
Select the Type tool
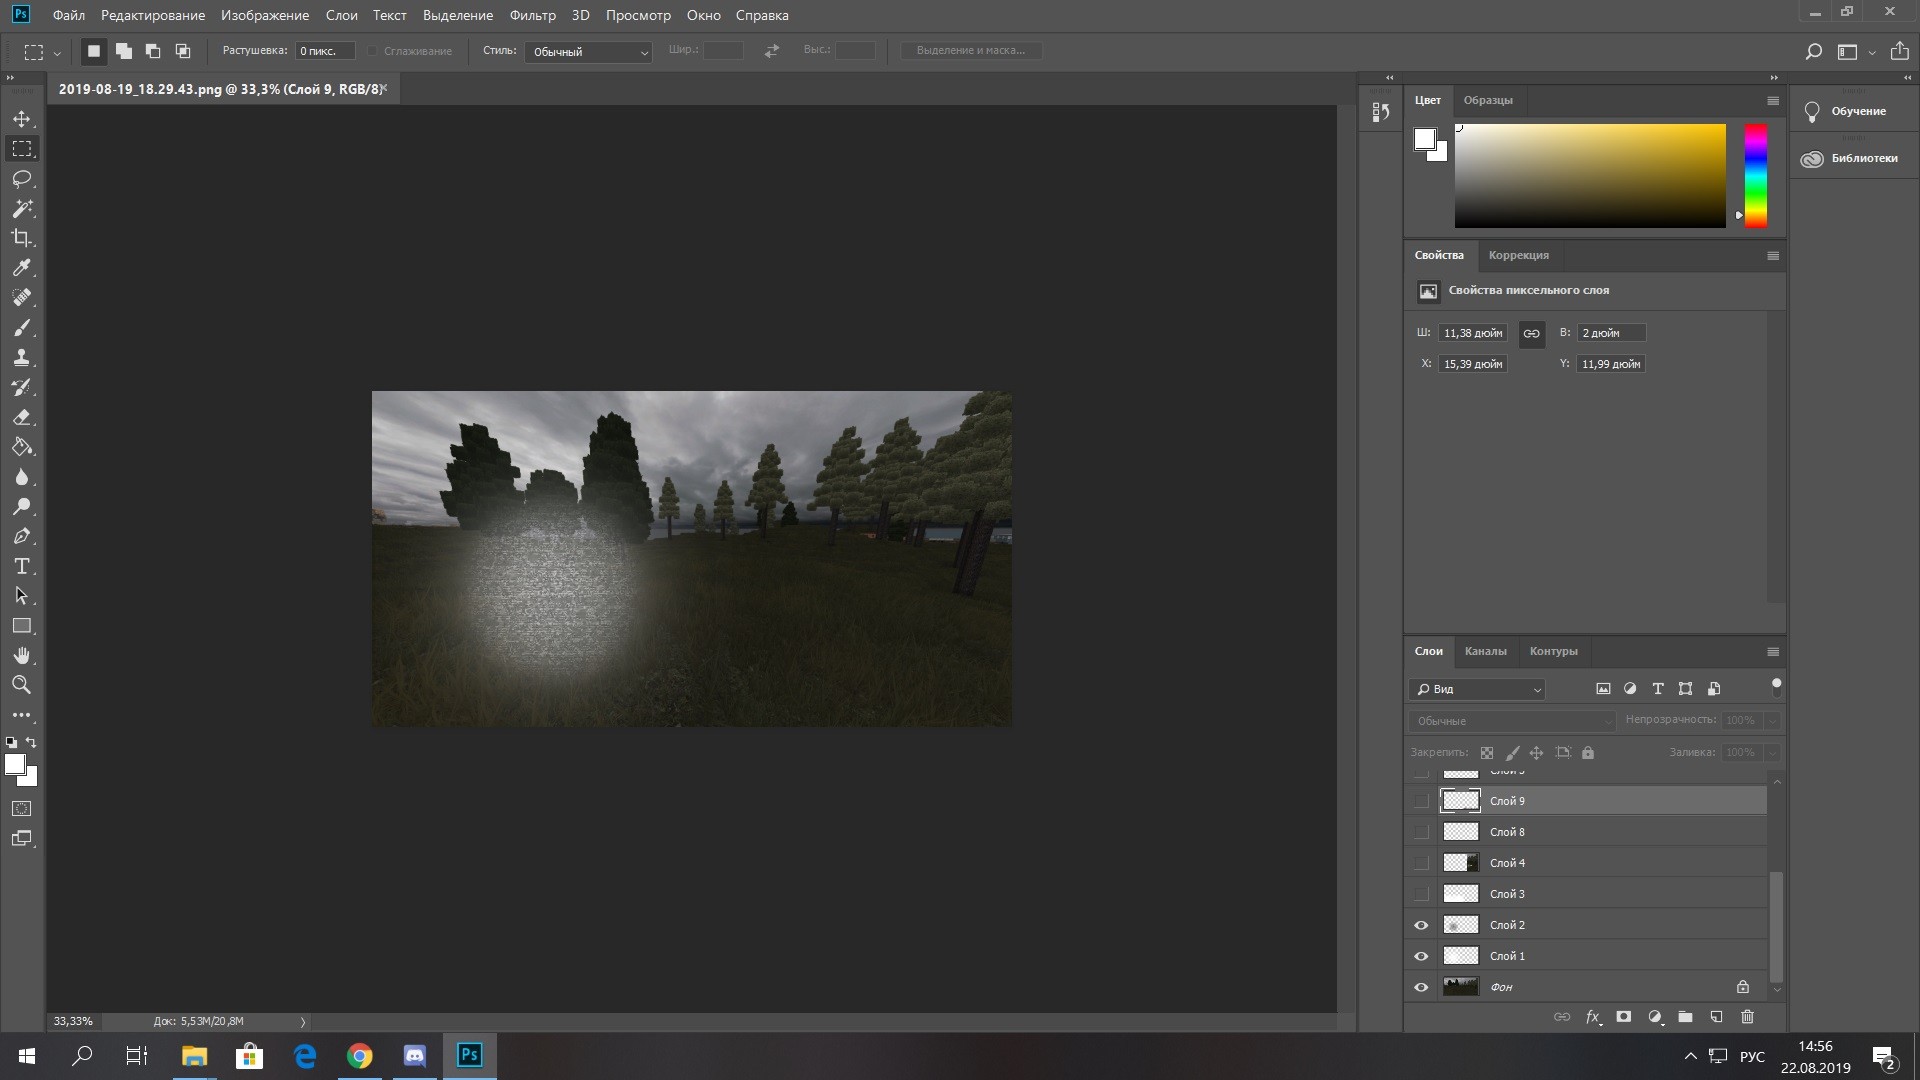pos(22,566)
